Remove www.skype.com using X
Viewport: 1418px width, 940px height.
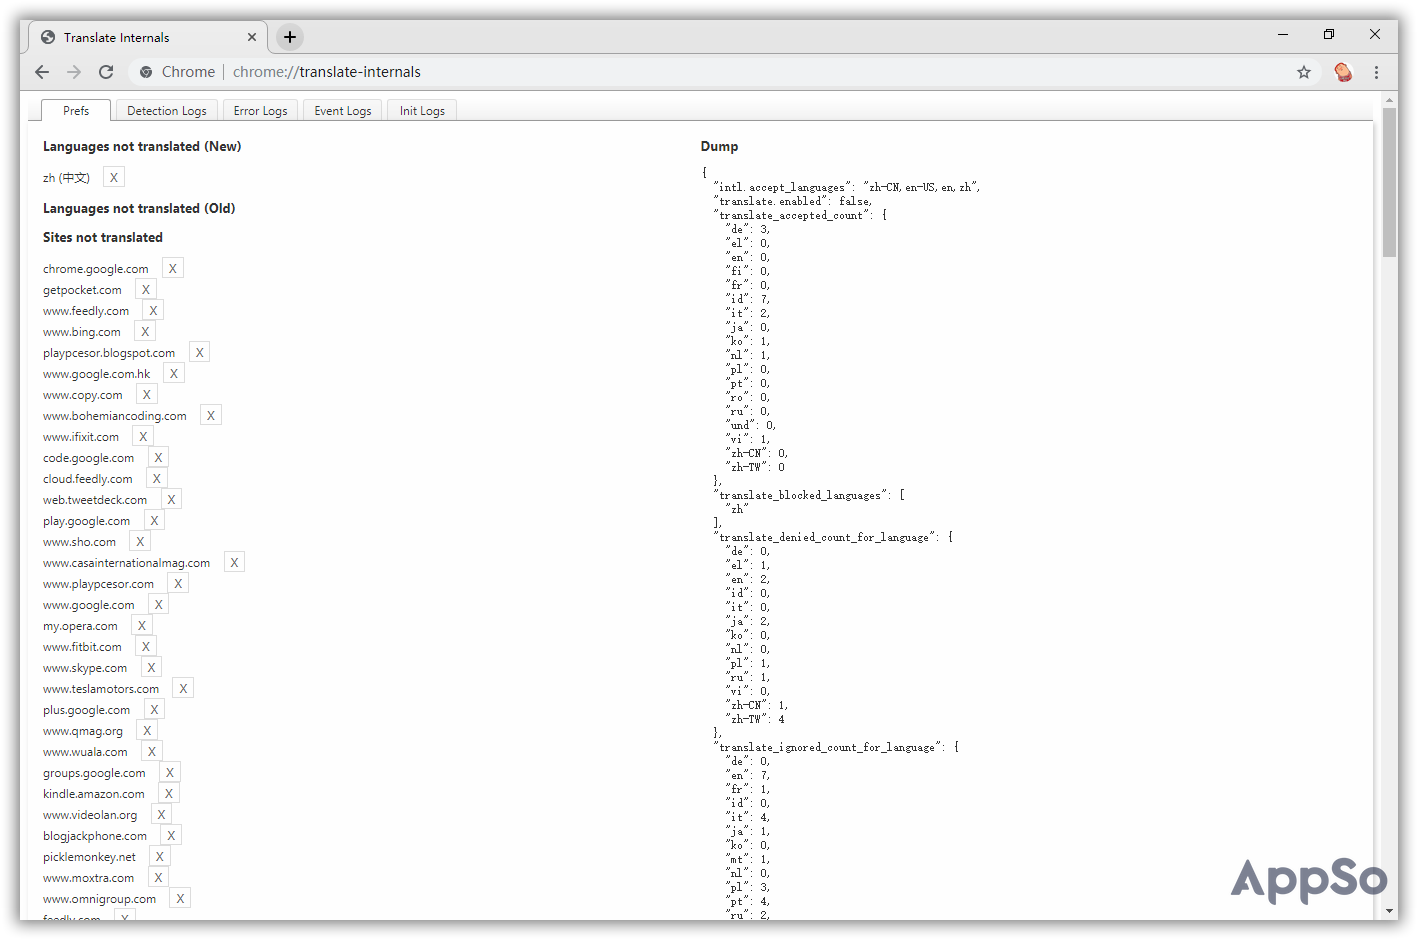[x=151, y=668]
